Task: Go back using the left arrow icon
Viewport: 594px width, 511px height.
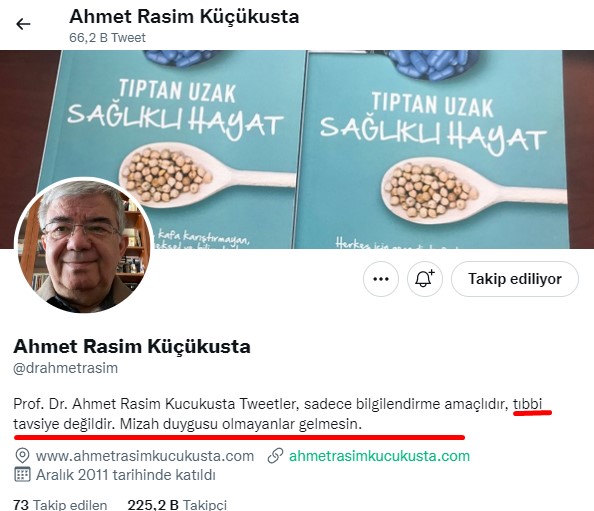Action: click(23, 24)
